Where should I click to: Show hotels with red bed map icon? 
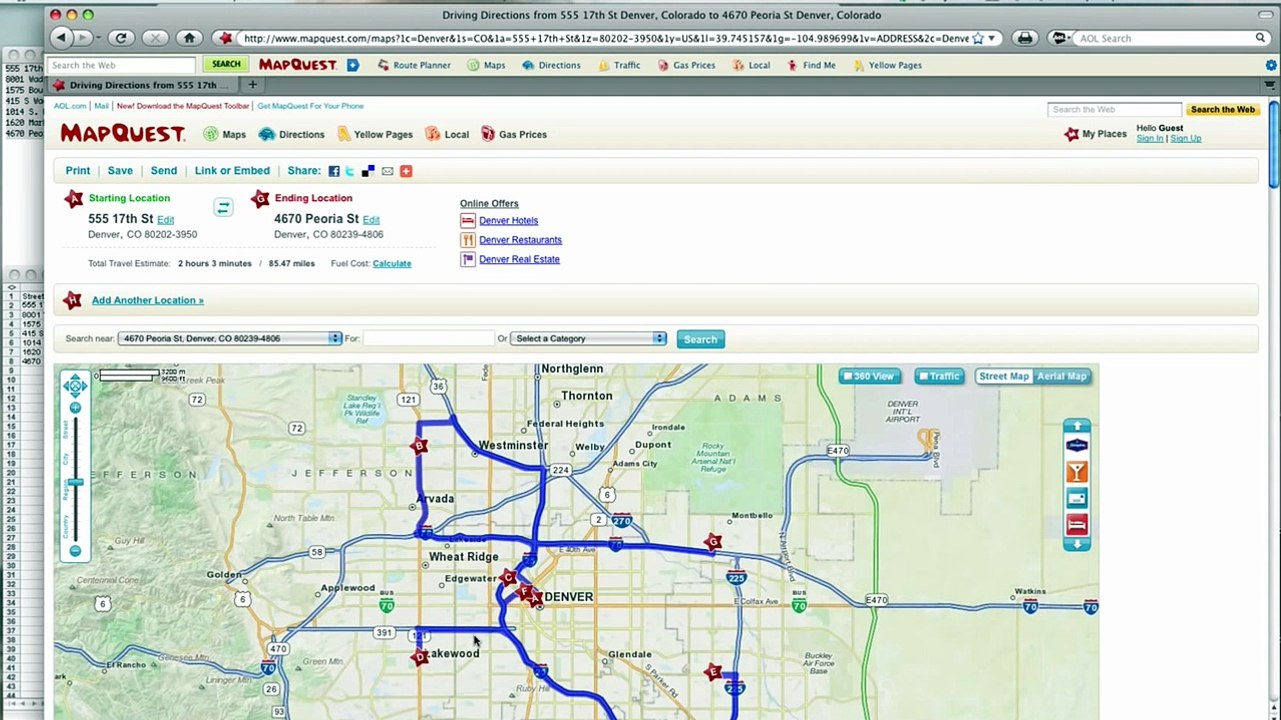[x=1076, y=524]
